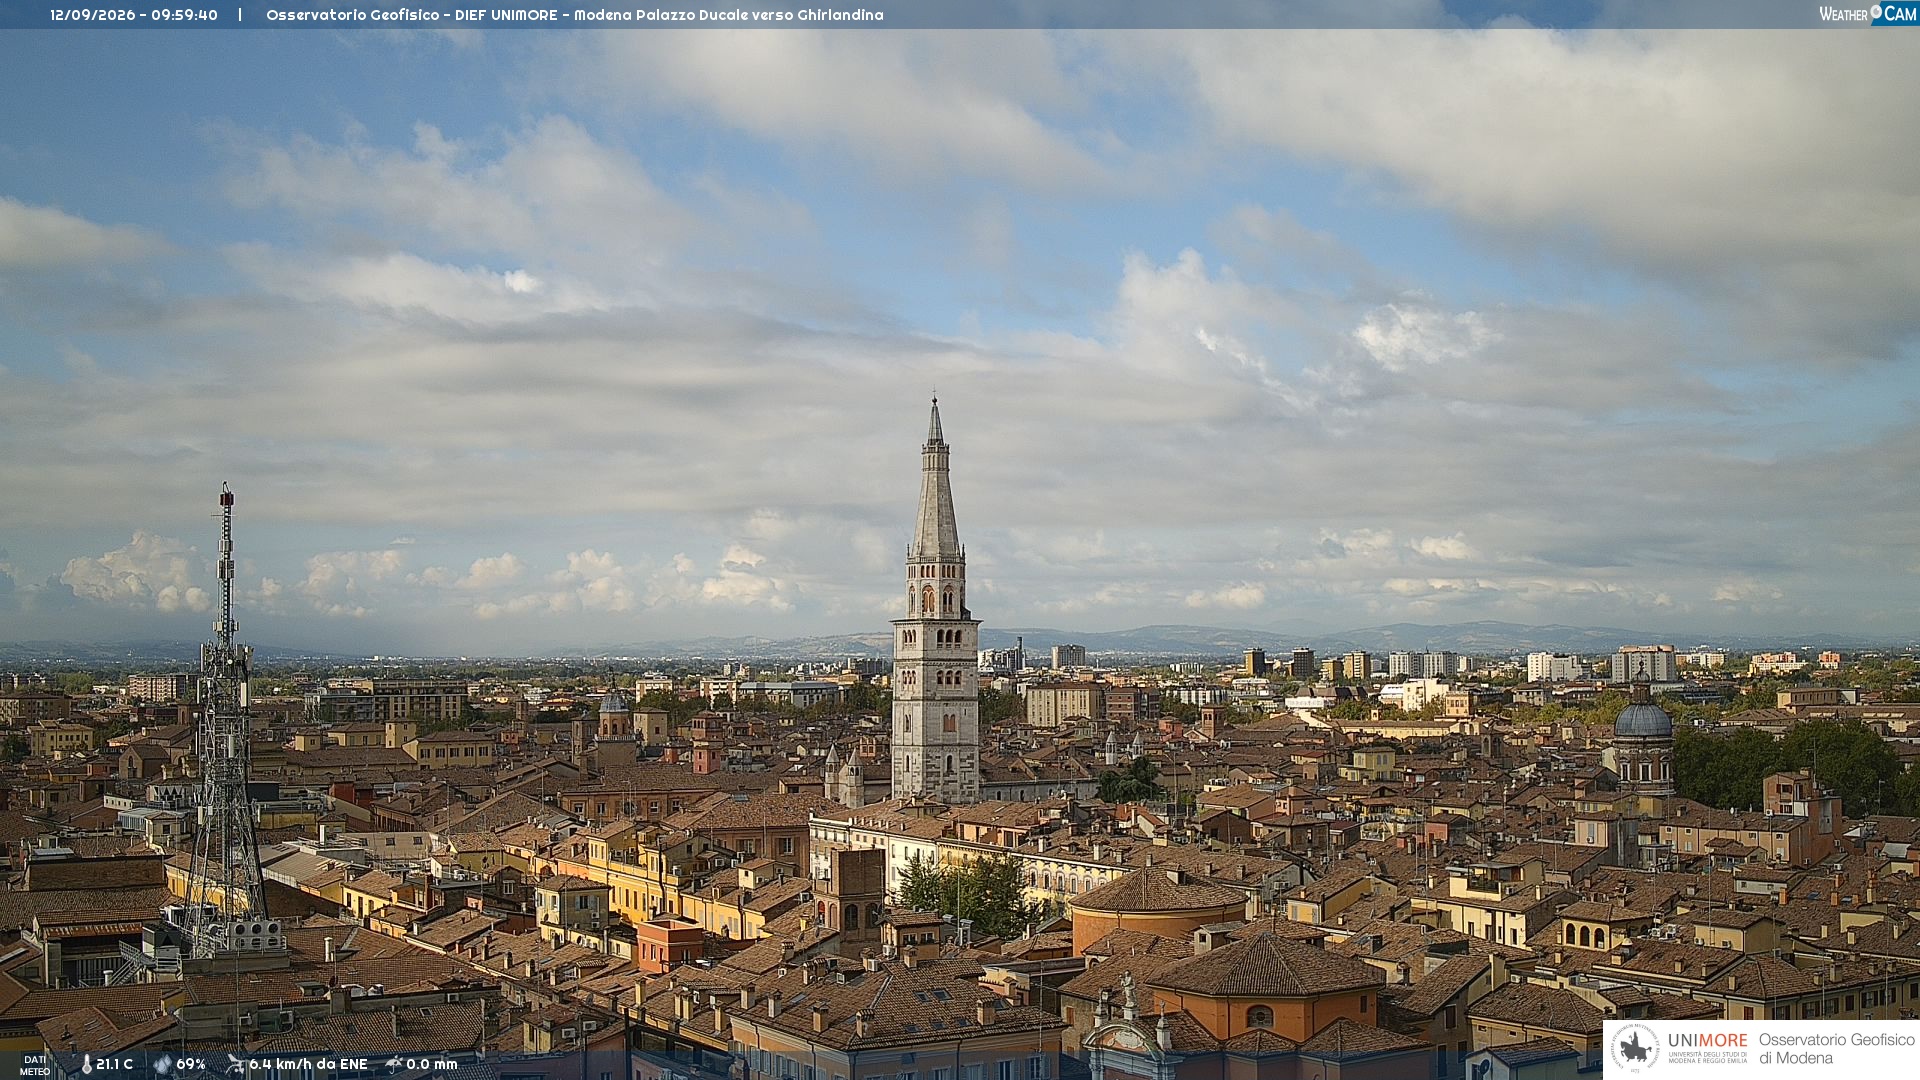Click the wind anemometer icon
The height and width of the screenshot is (1080, 1920).
click(235, 1064)
